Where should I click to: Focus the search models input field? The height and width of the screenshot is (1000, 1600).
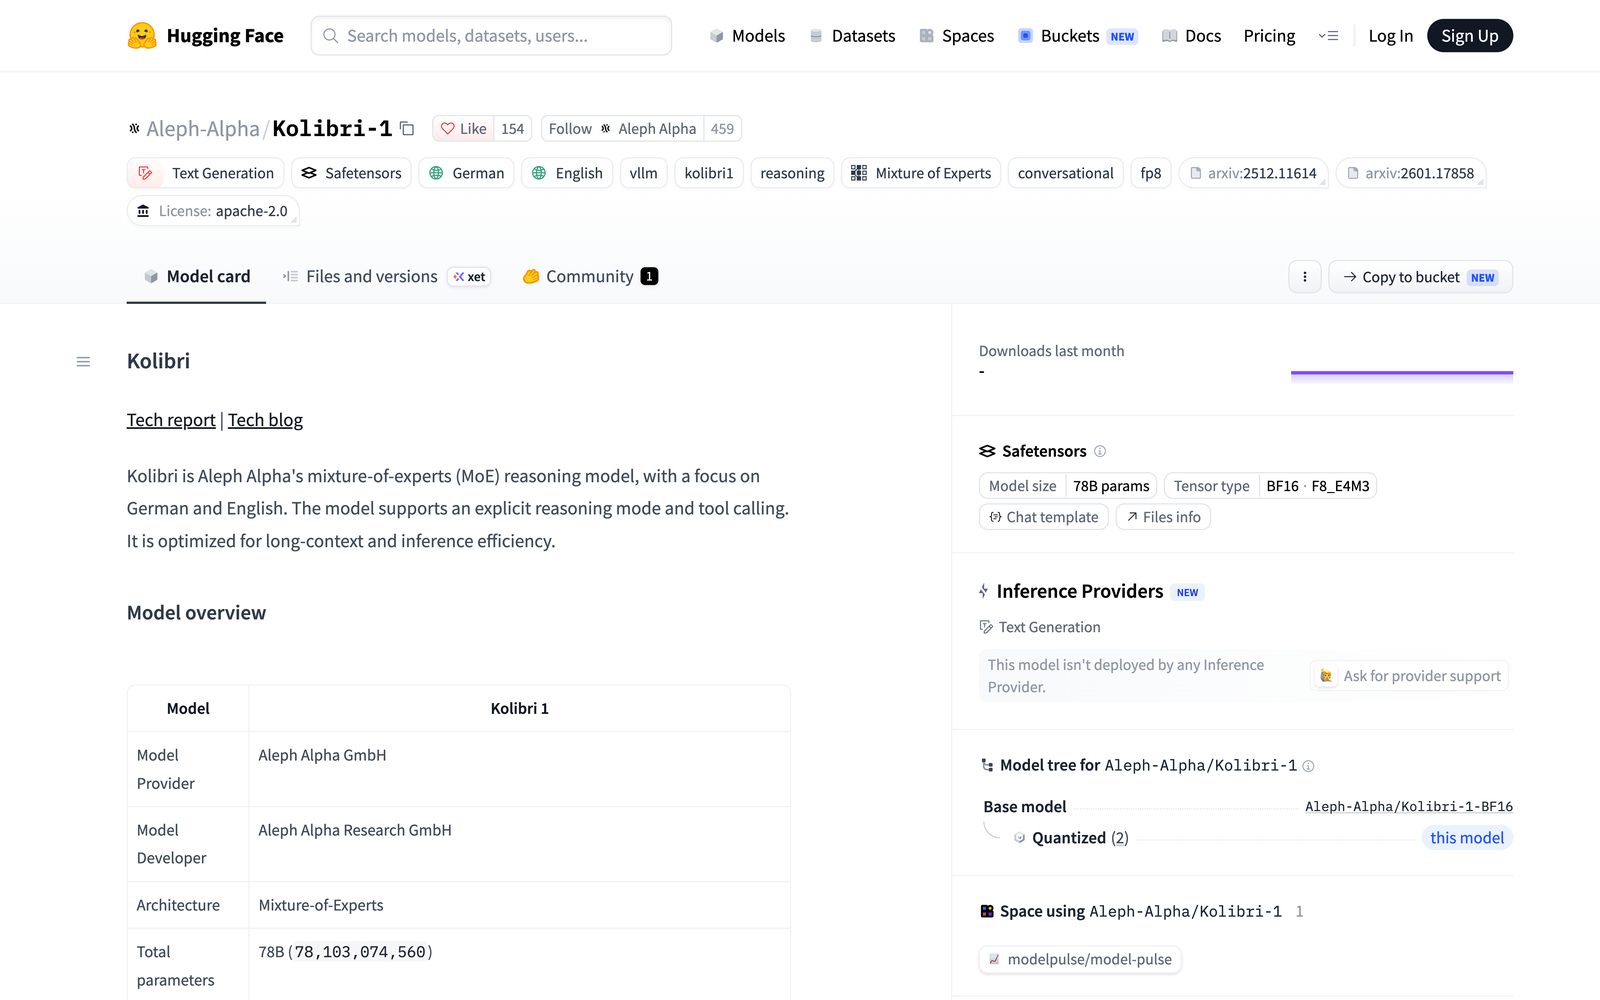tap(491, 36)
